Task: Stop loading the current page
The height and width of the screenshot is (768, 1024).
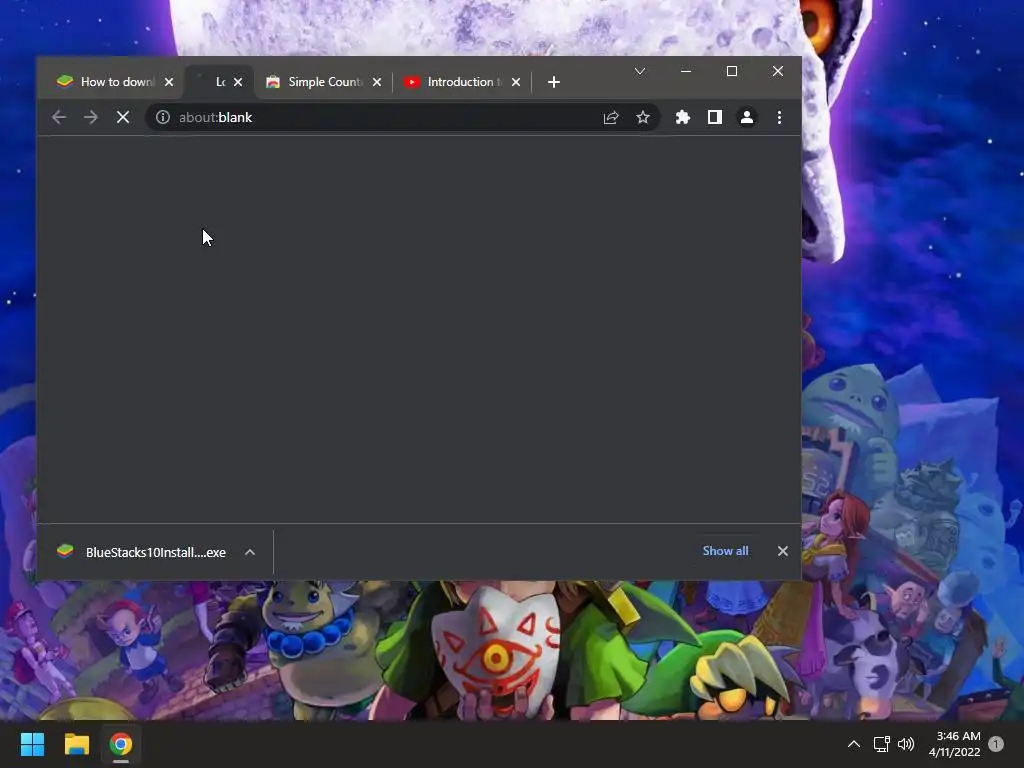Action: [123, 118]
